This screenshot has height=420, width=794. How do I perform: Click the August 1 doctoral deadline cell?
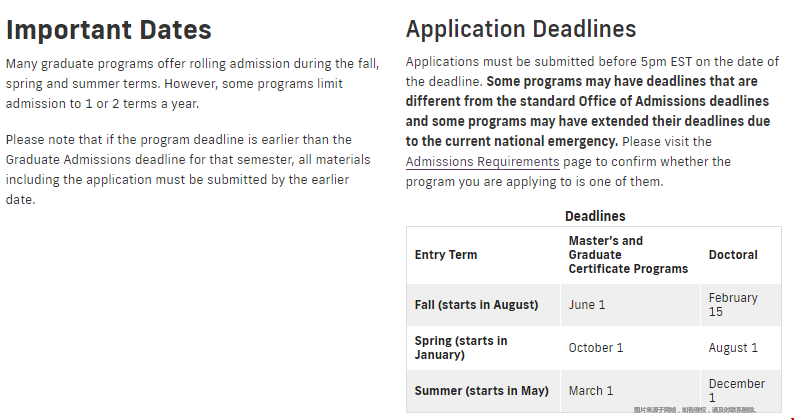click(733, 348)
